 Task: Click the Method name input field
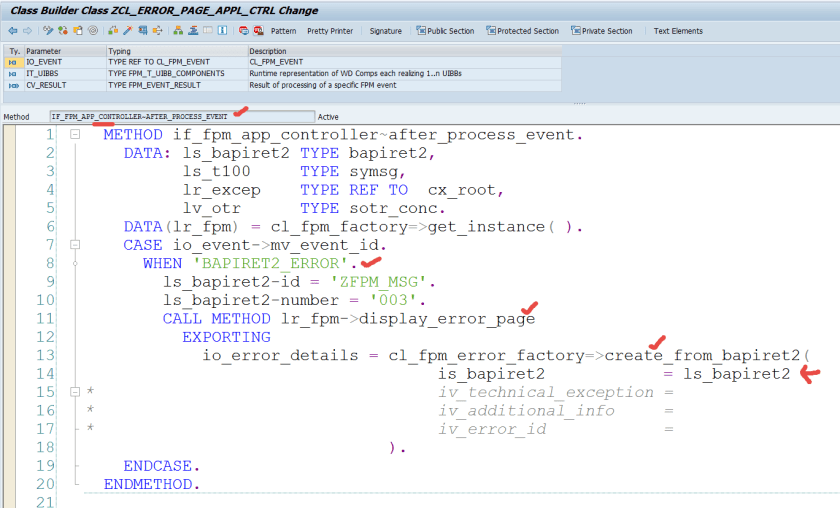click(x=180, y=116)
